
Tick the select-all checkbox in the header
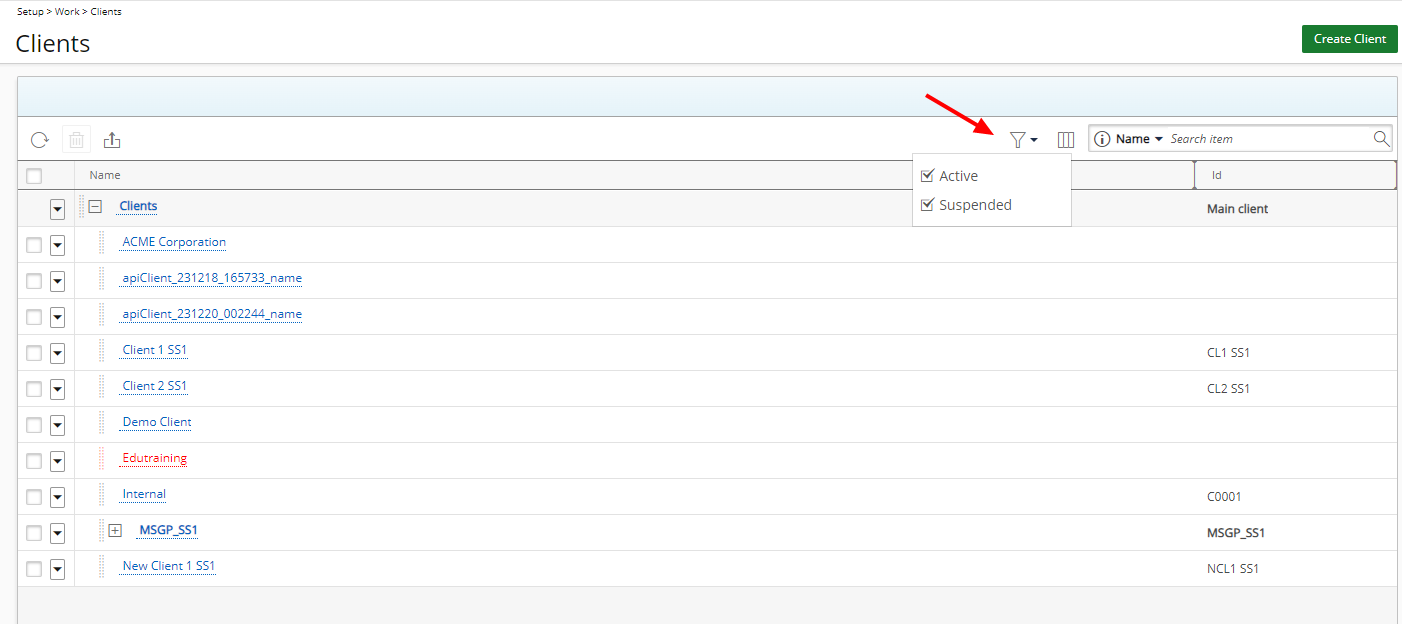pyautogui.click(x=33, y=175)
